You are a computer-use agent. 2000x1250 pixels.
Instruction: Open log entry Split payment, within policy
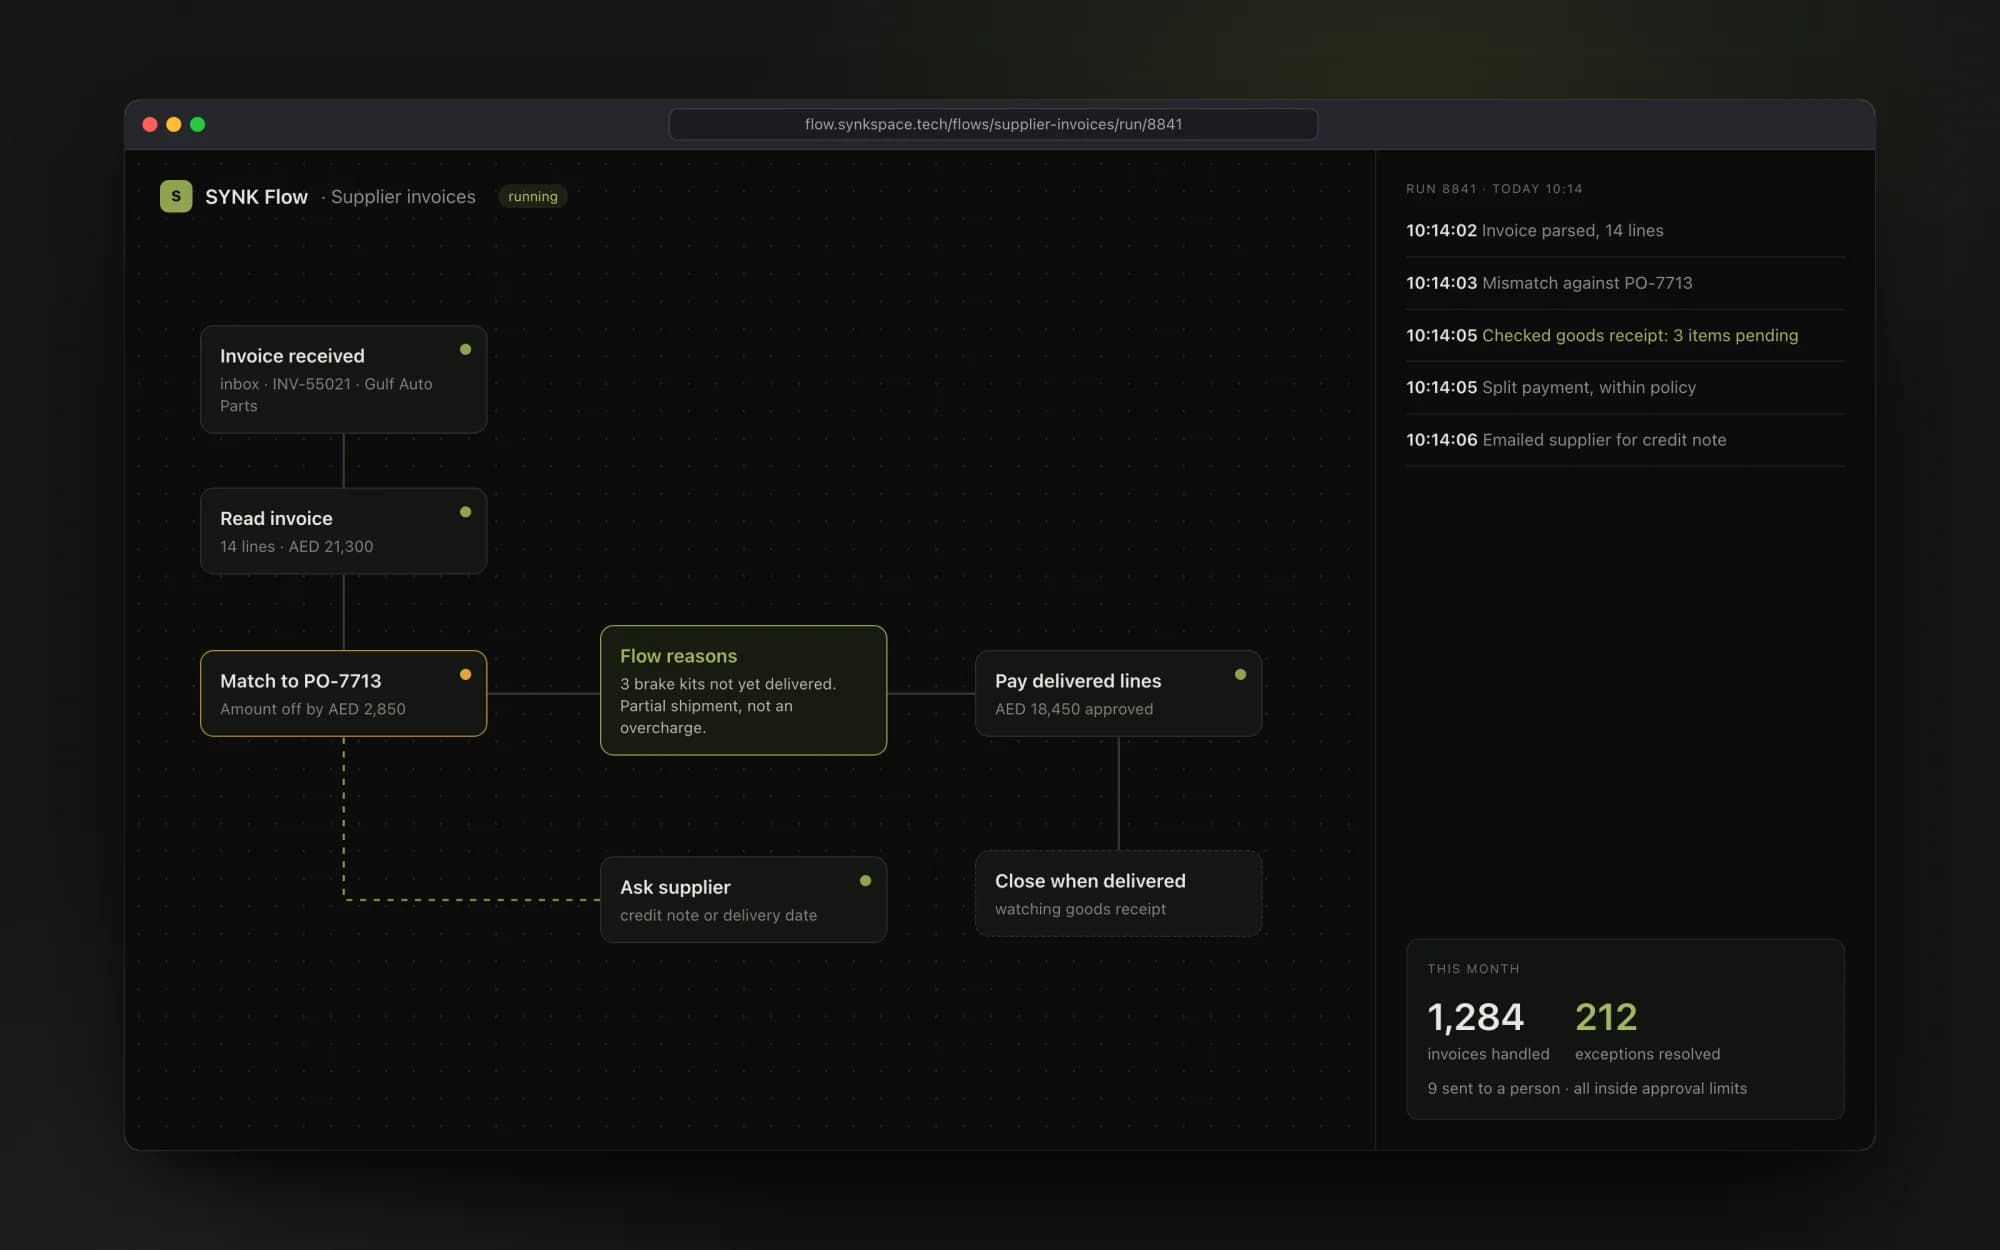pos(1625,388)
